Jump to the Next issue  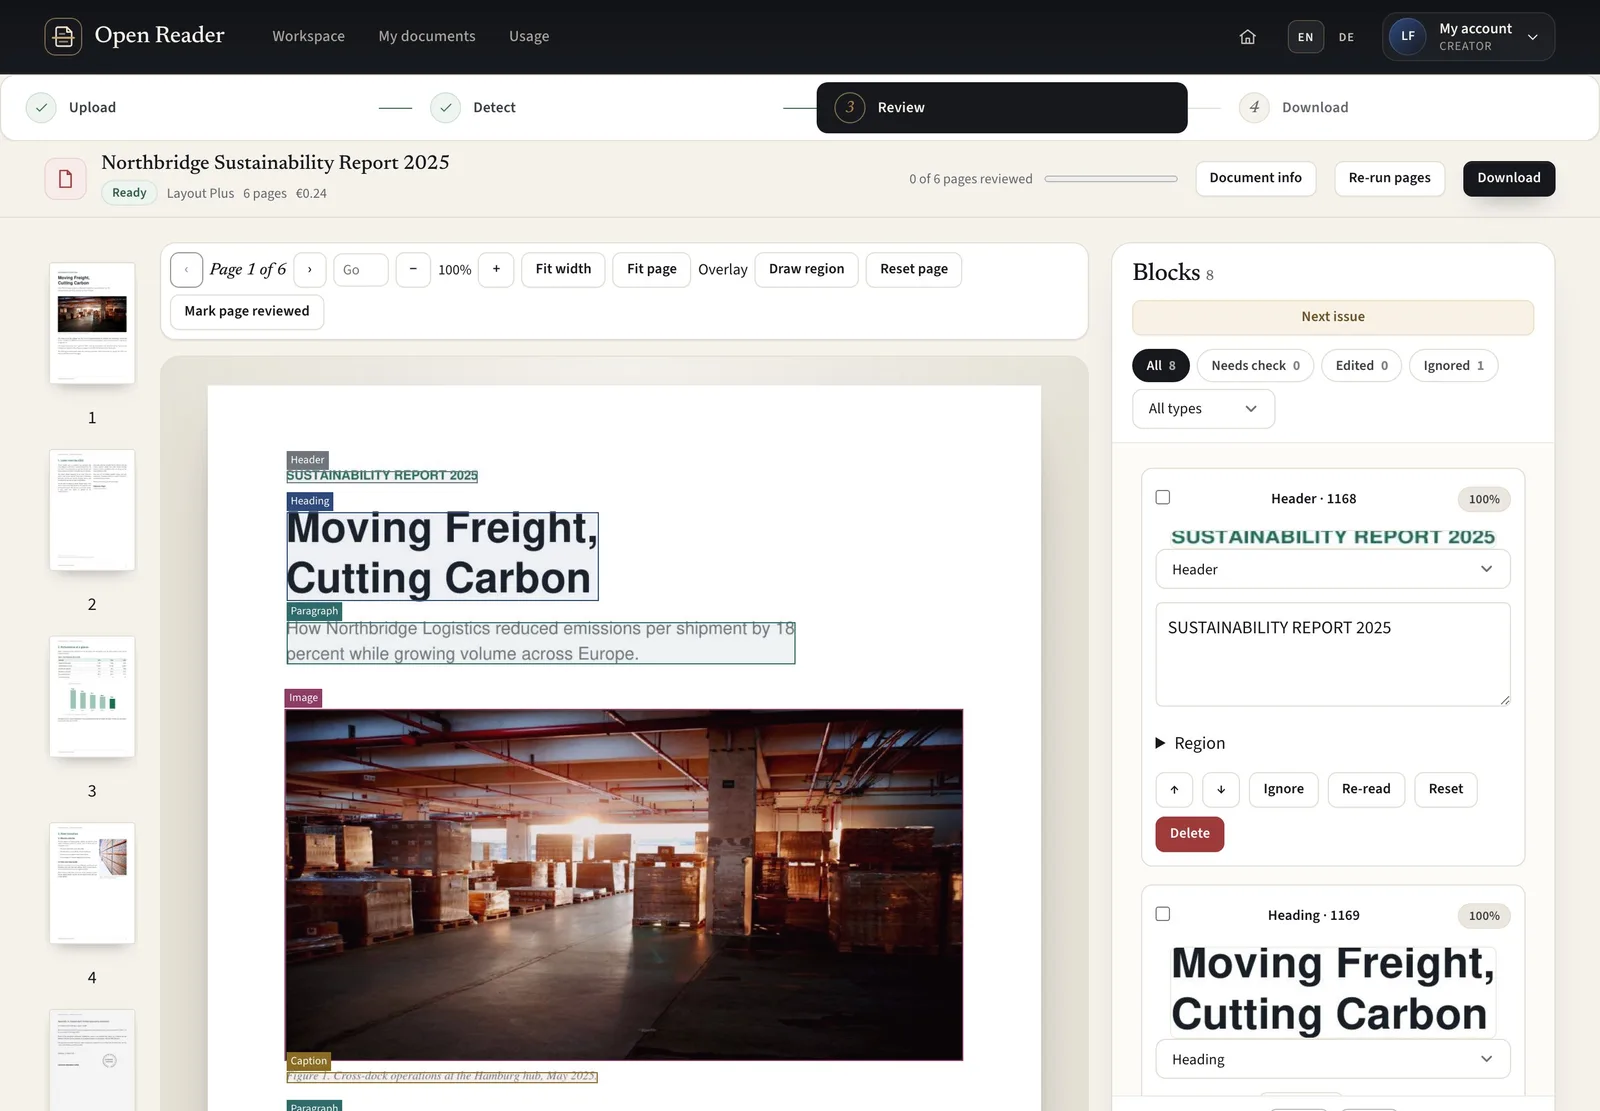pos(1333,317)
